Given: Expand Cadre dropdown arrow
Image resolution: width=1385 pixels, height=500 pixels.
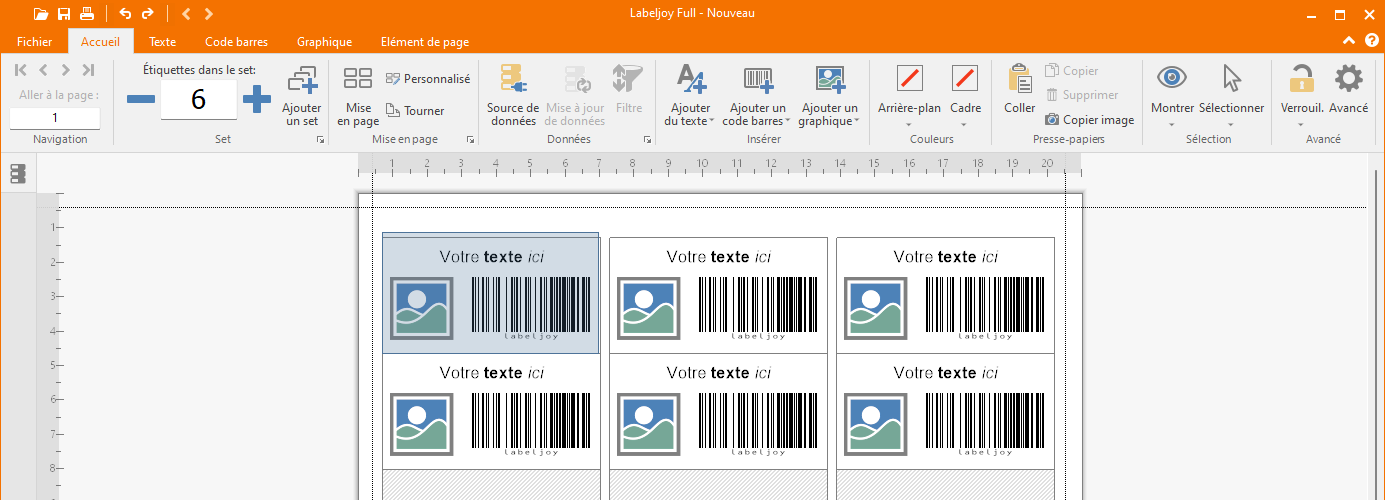Looking at the screenshot, I should [x=965, y=125].
